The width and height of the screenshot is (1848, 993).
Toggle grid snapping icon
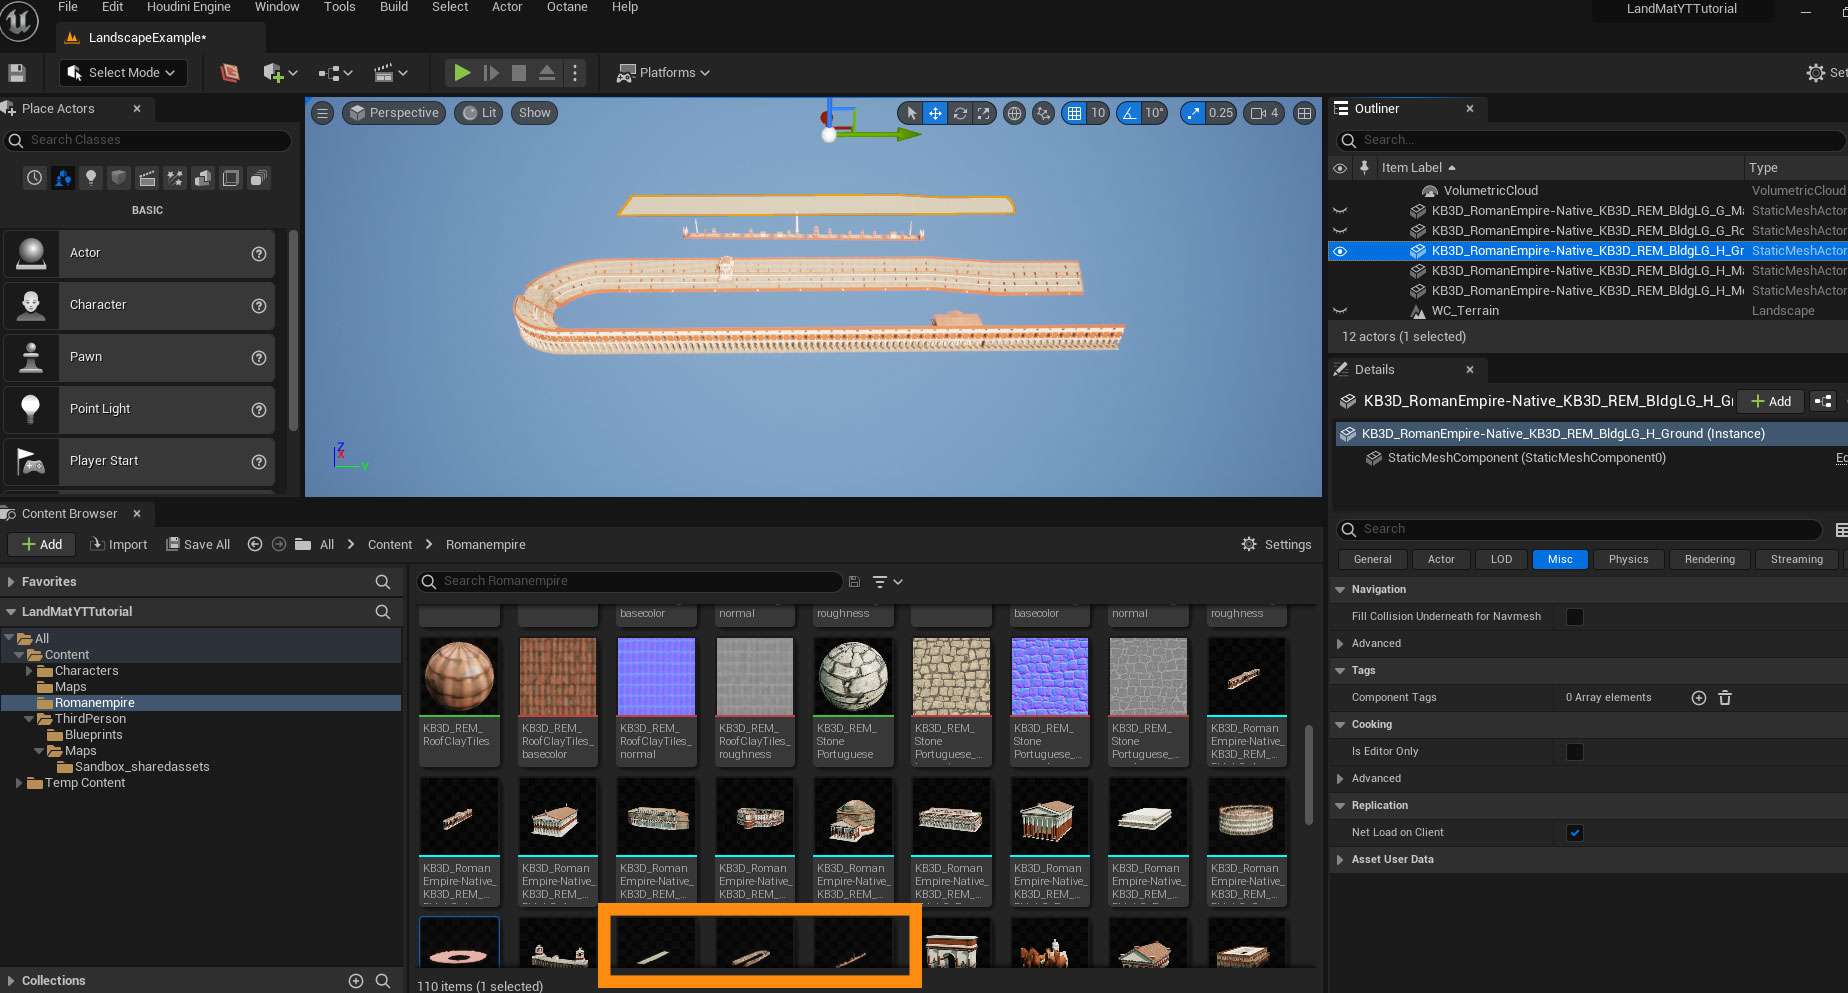tap(1074, 113)
